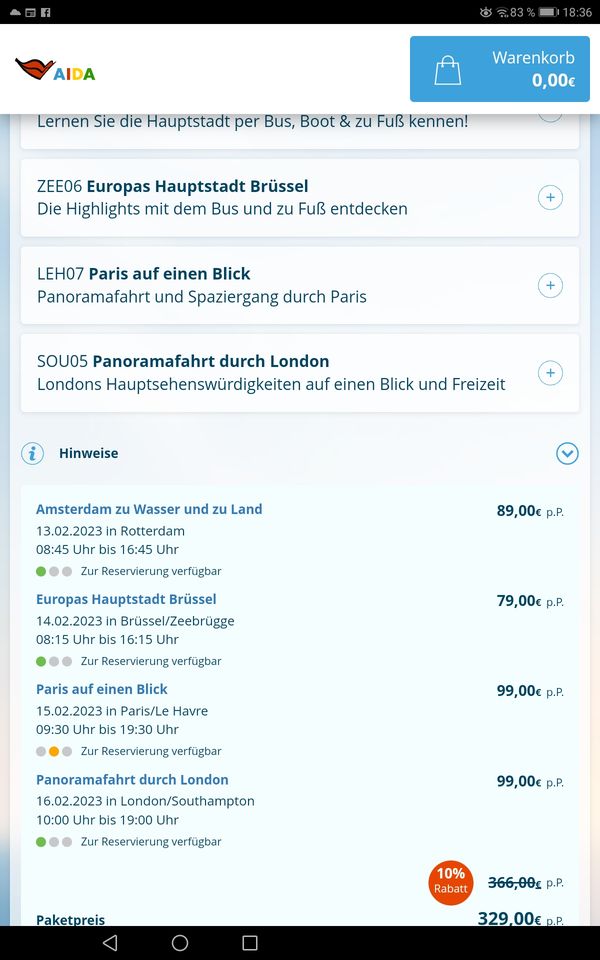Tap the AIDA logo

point(55,70)
